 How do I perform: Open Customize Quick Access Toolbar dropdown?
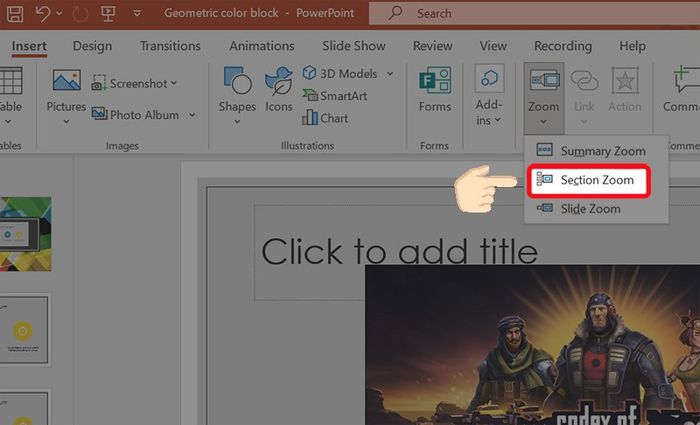[137, 13]
